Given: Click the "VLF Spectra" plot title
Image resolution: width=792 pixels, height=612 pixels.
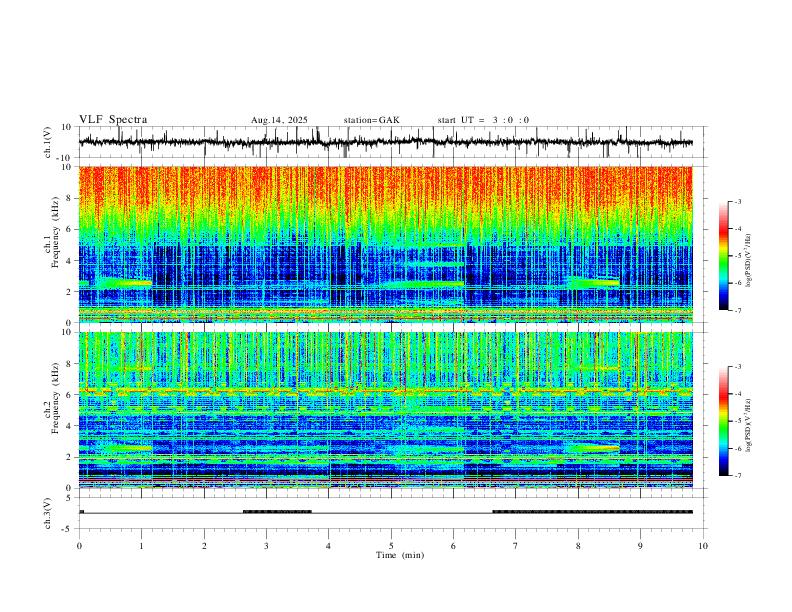Looking at the screenshot, I should pos(113,120).
